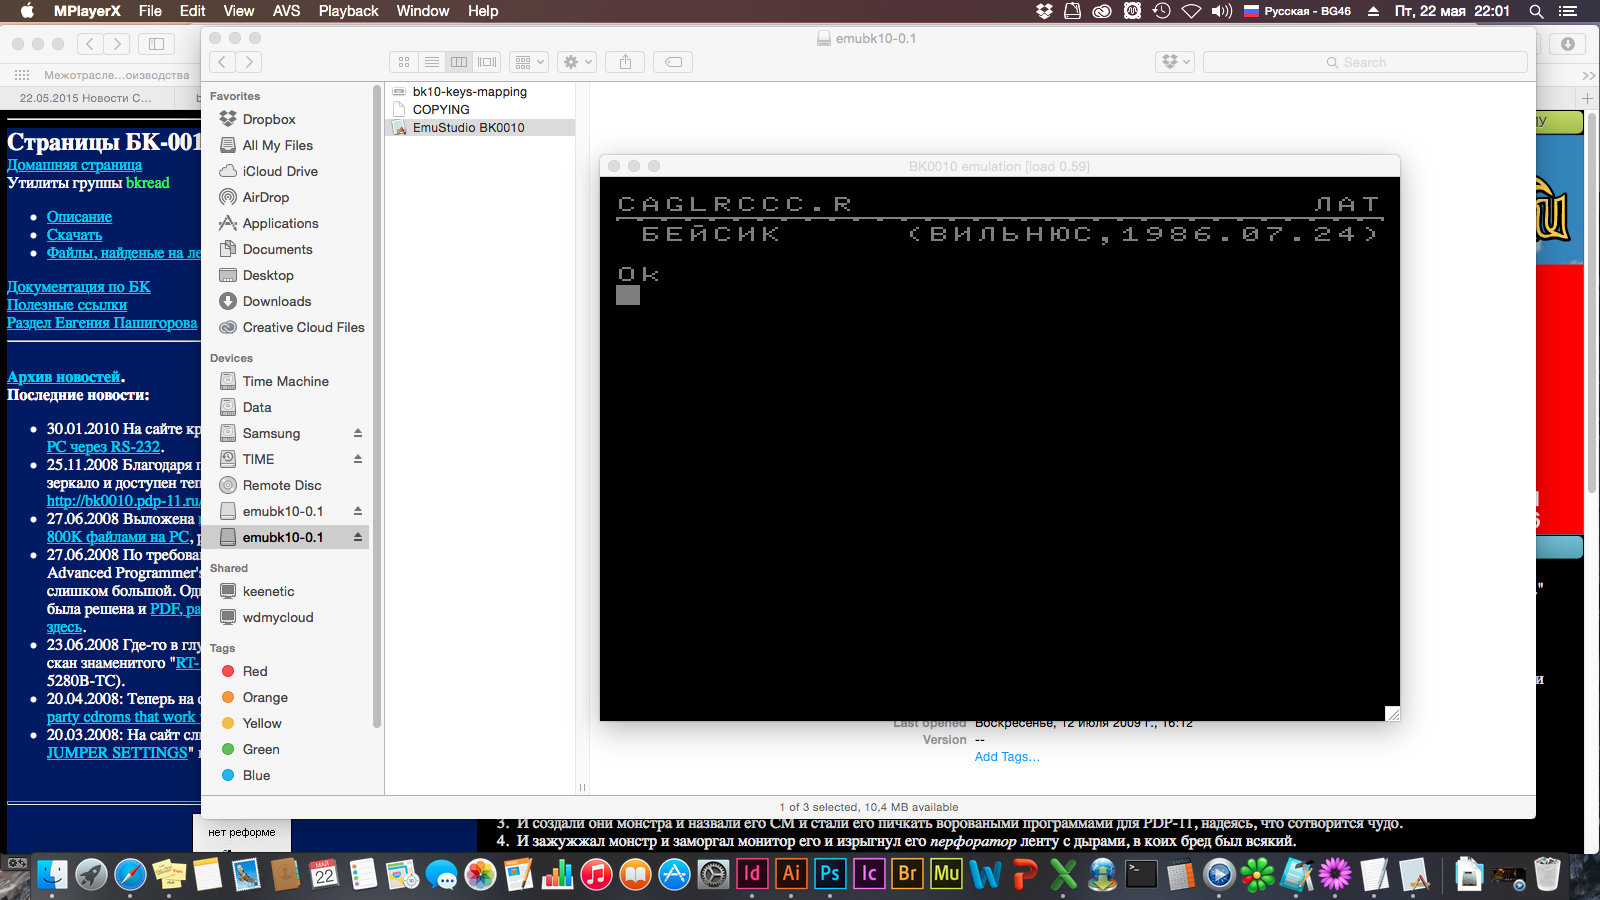Open Illustrator from the Dock

coord(791,875)
